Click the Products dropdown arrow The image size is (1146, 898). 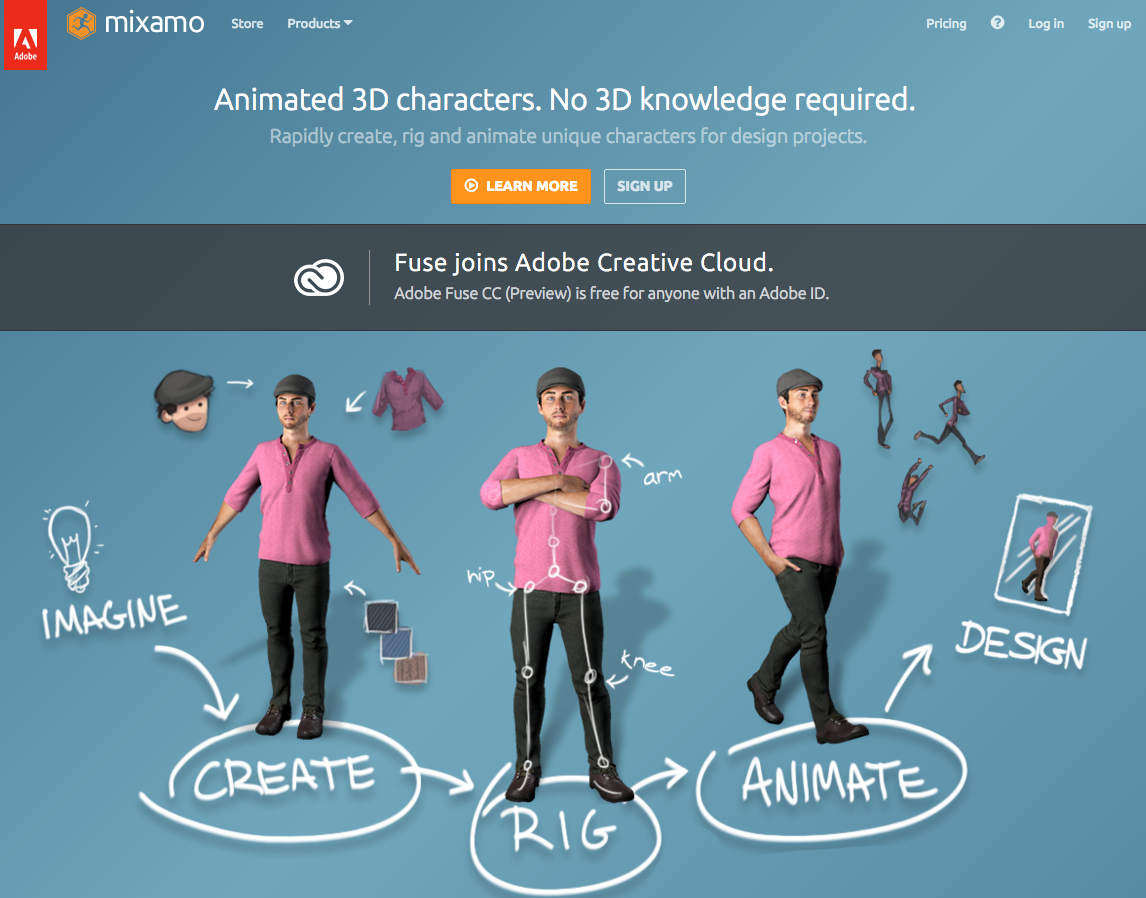coord(348,23)
